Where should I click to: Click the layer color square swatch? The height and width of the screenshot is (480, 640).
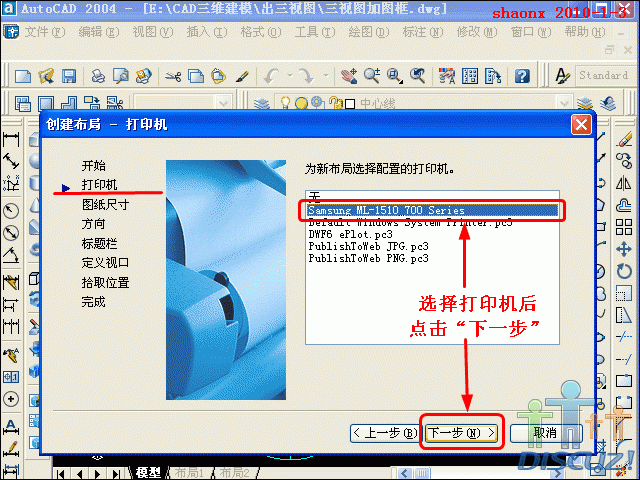[350, 104]
